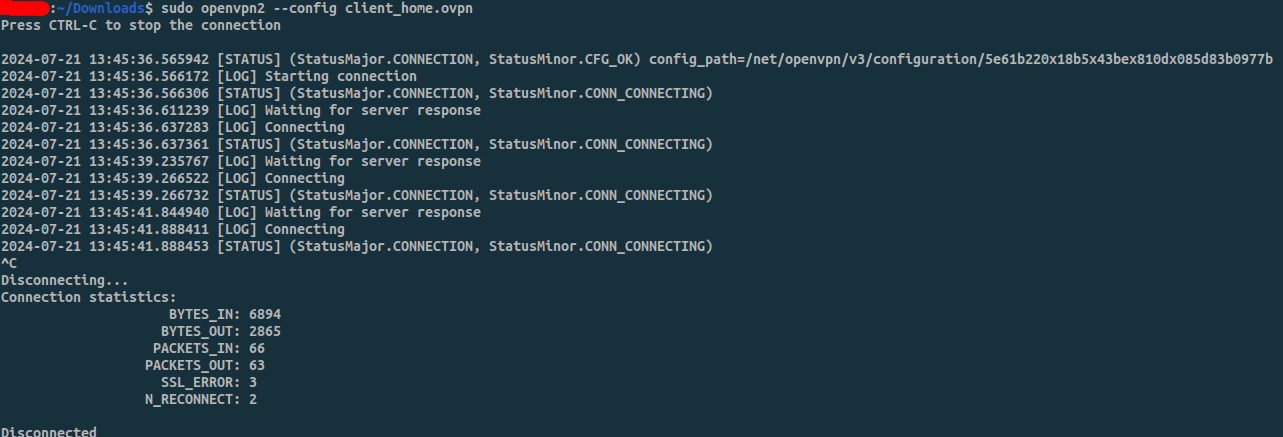Click the BYTES_OUT value 2865
This screenshot has width=1283, height=437.
tap(265, 331)
